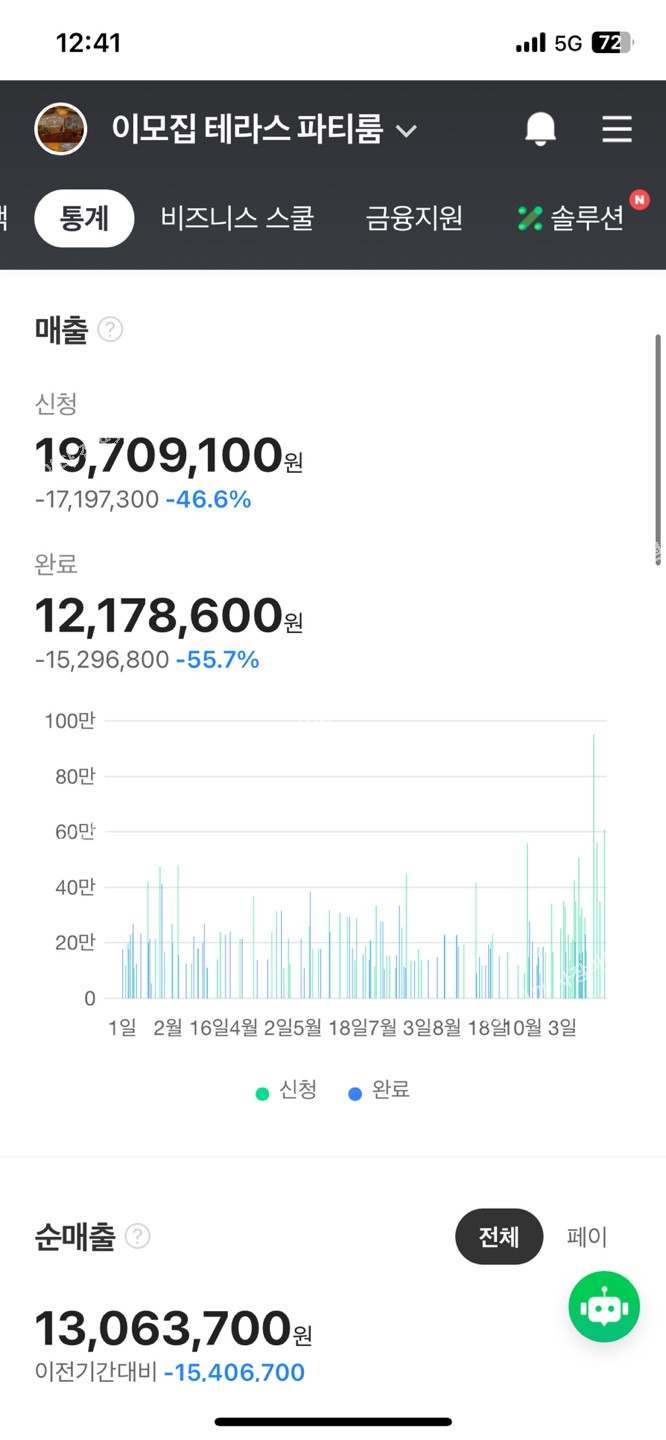Select 전체 net sales filter
The image size is (666, 1440).
coord(498,1237)
